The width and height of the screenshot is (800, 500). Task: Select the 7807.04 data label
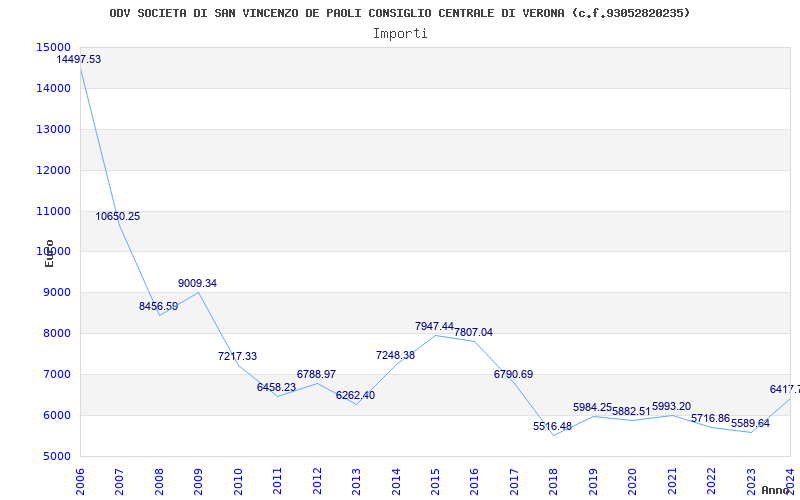(473, 333)
